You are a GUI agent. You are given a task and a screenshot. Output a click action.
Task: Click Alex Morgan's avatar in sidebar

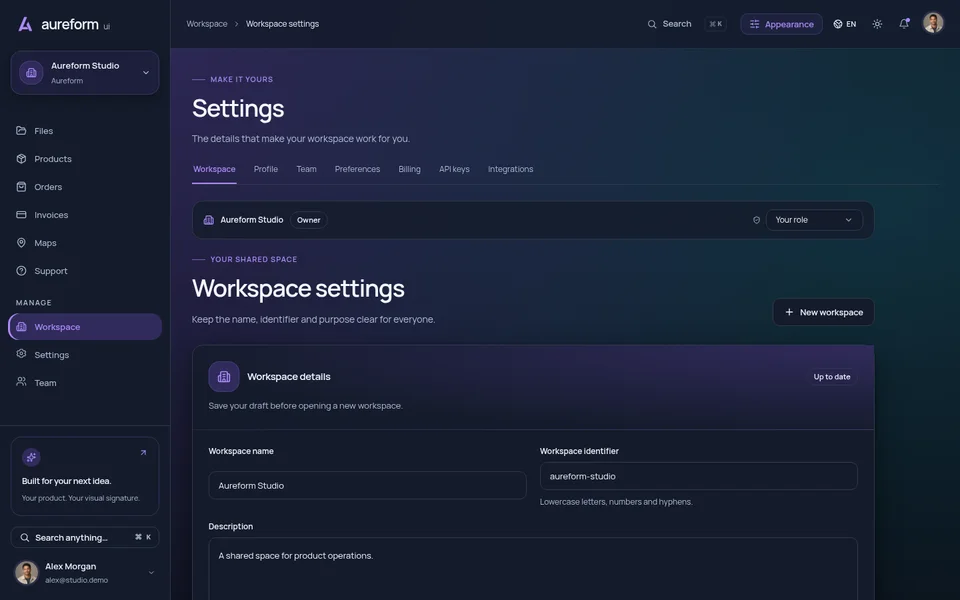coord(26,572)
